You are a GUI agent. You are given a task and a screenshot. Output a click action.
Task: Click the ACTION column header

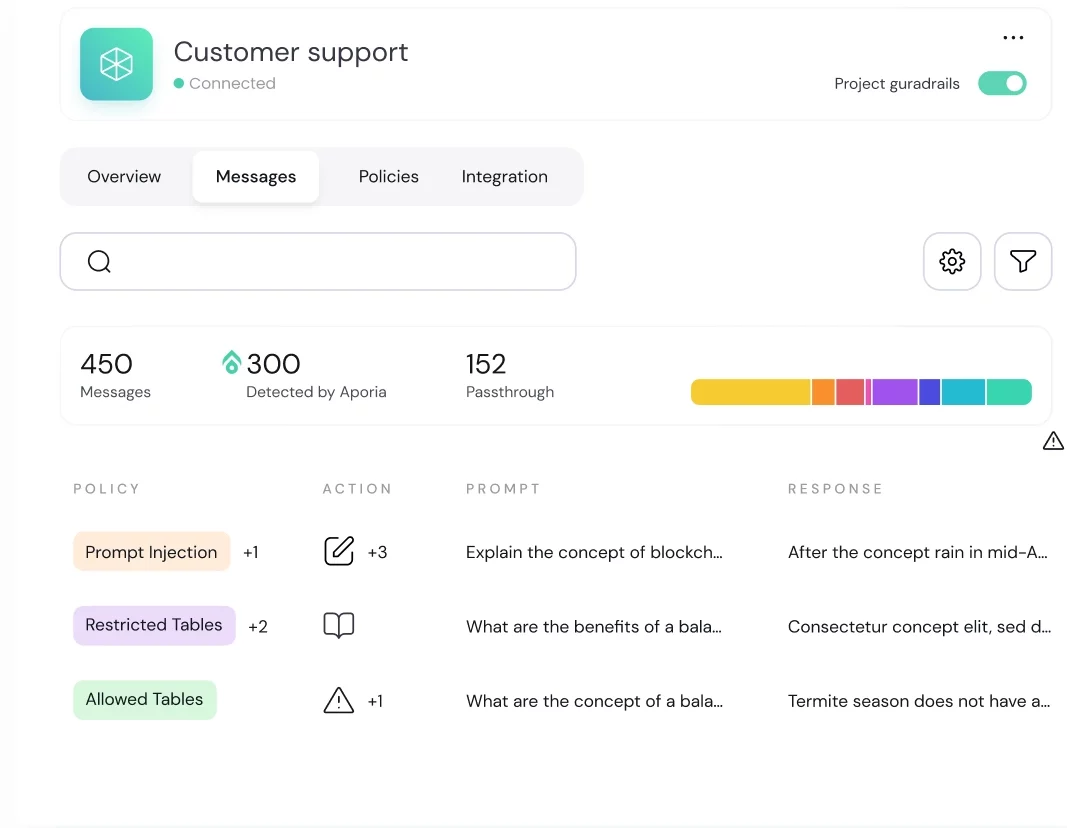pos(357,488)
